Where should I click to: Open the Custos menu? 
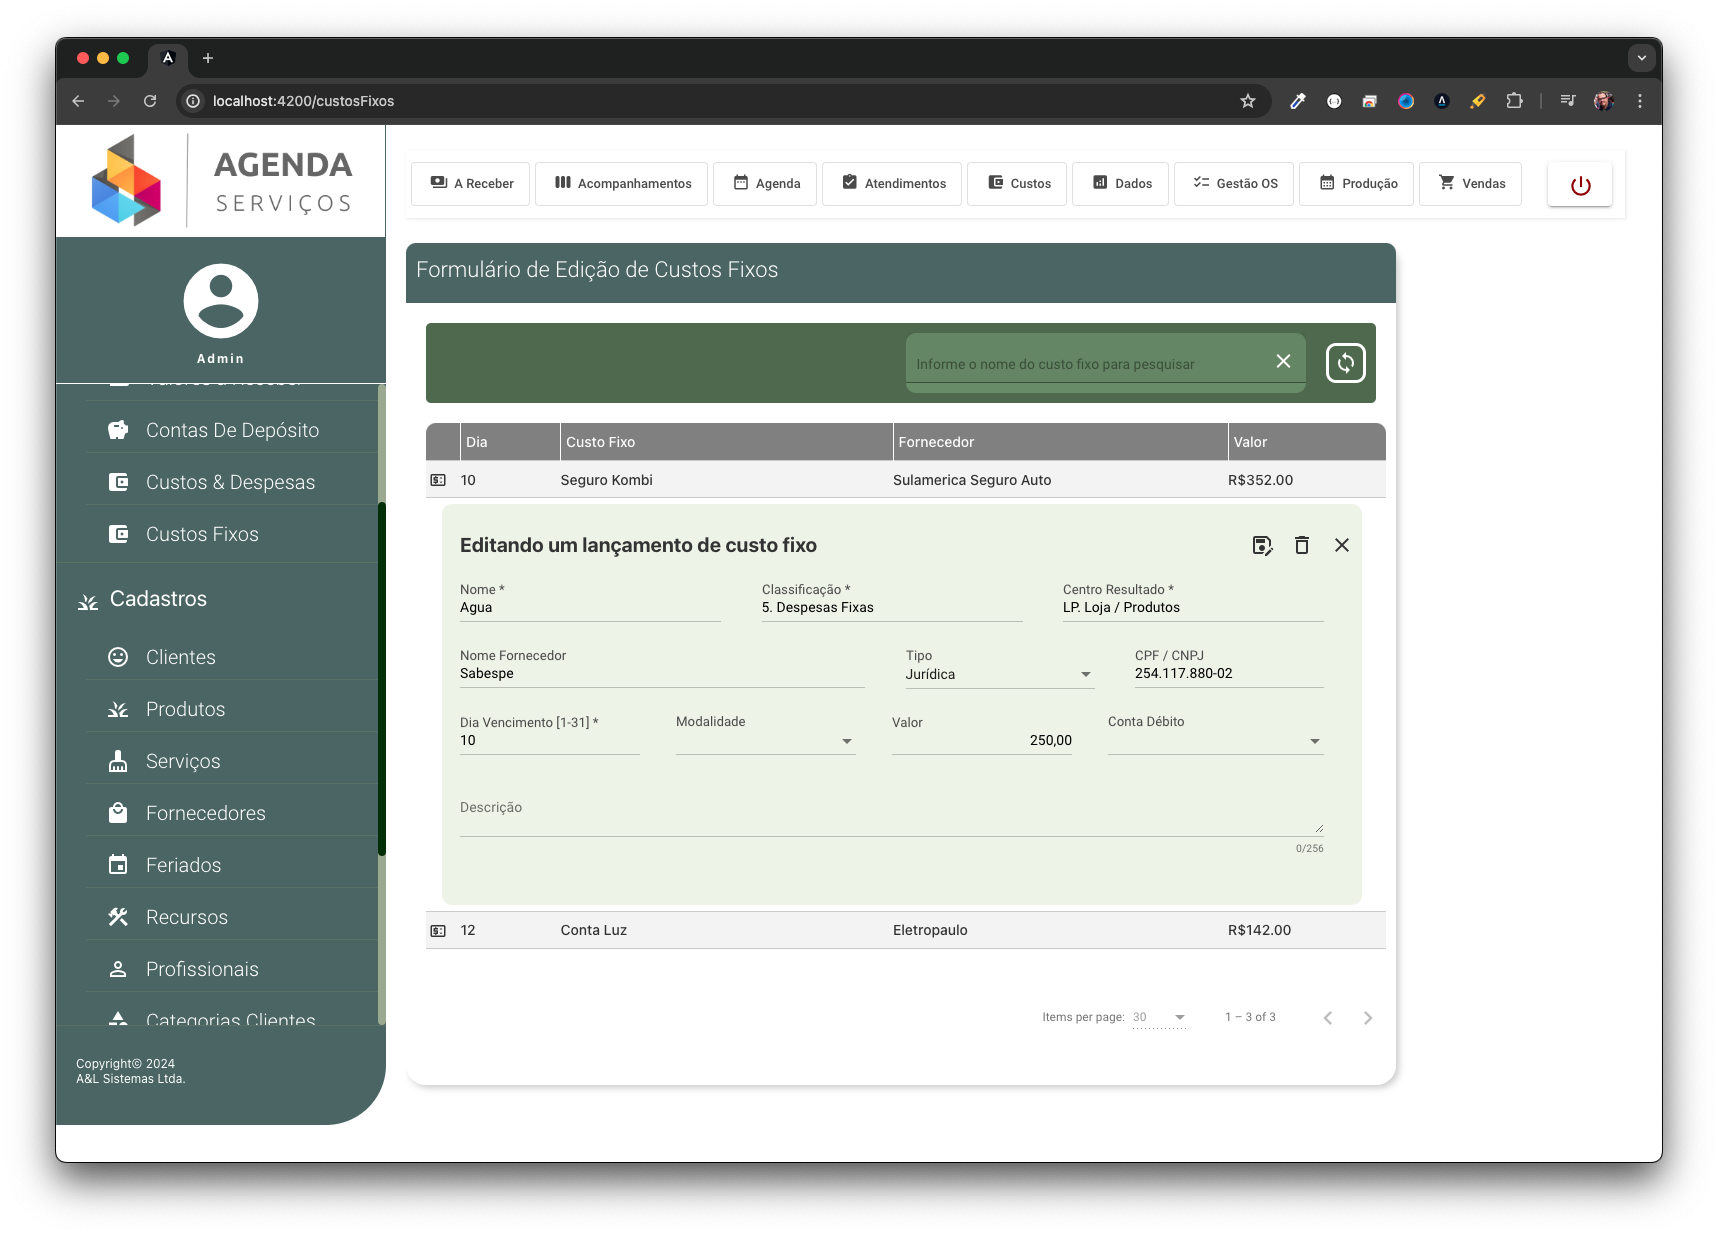tap(1017, 184)
